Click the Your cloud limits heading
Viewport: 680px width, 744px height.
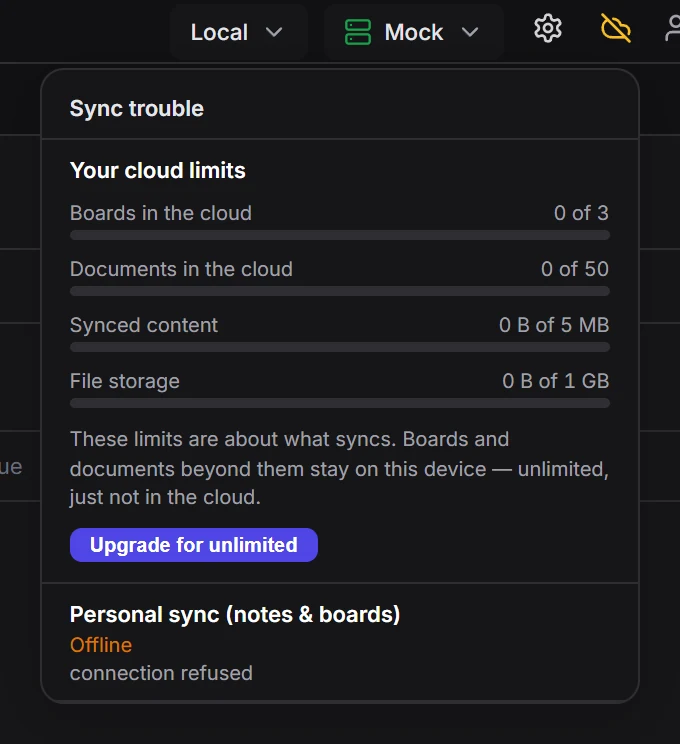tap(158, 170)
